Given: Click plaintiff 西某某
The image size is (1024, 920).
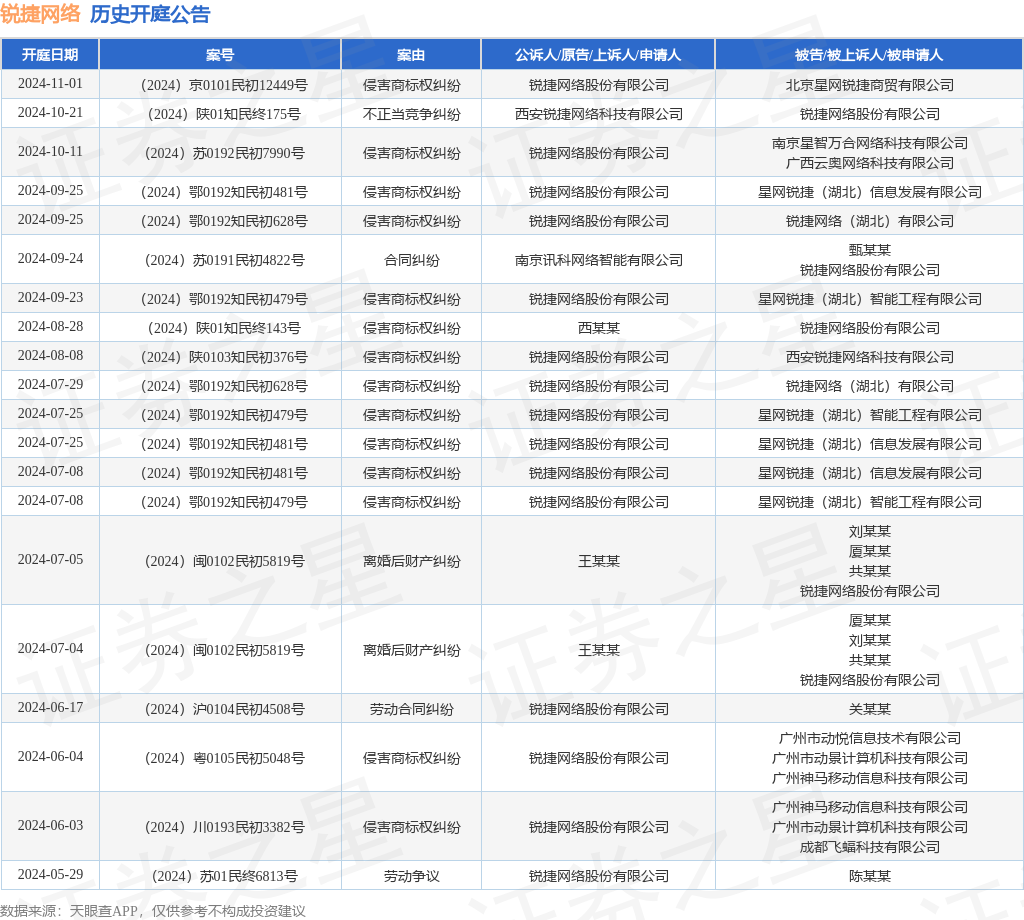Looking at the screenshot, I should 599,328.
